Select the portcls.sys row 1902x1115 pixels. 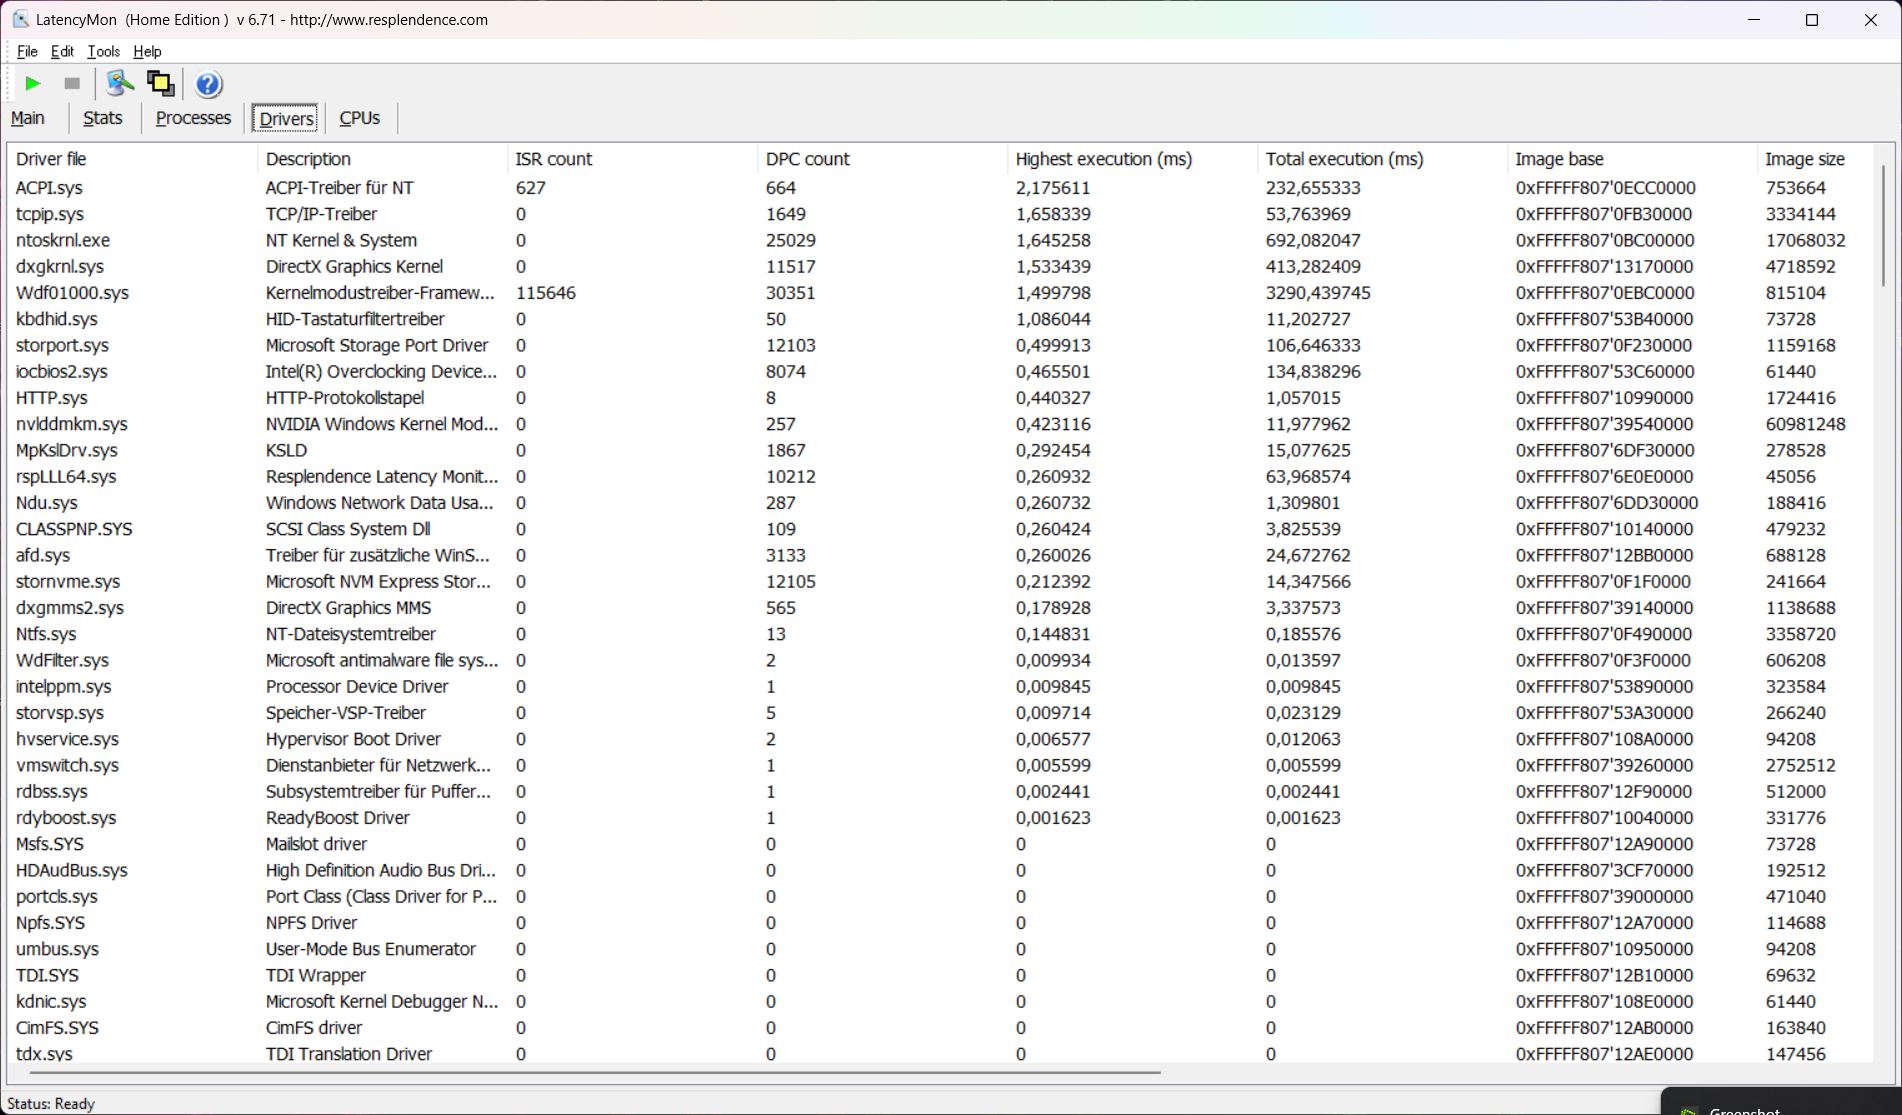point(940,897)
